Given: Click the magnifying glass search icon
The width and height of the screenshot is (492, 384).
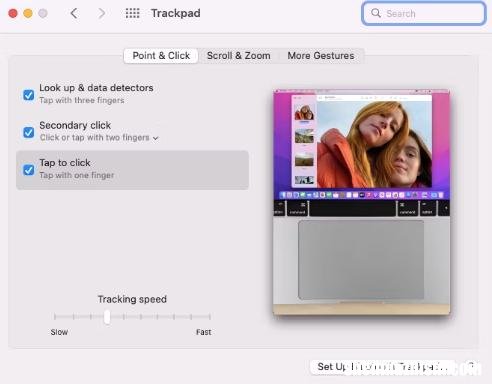Looking at the screenshot, I should [376, 13].
